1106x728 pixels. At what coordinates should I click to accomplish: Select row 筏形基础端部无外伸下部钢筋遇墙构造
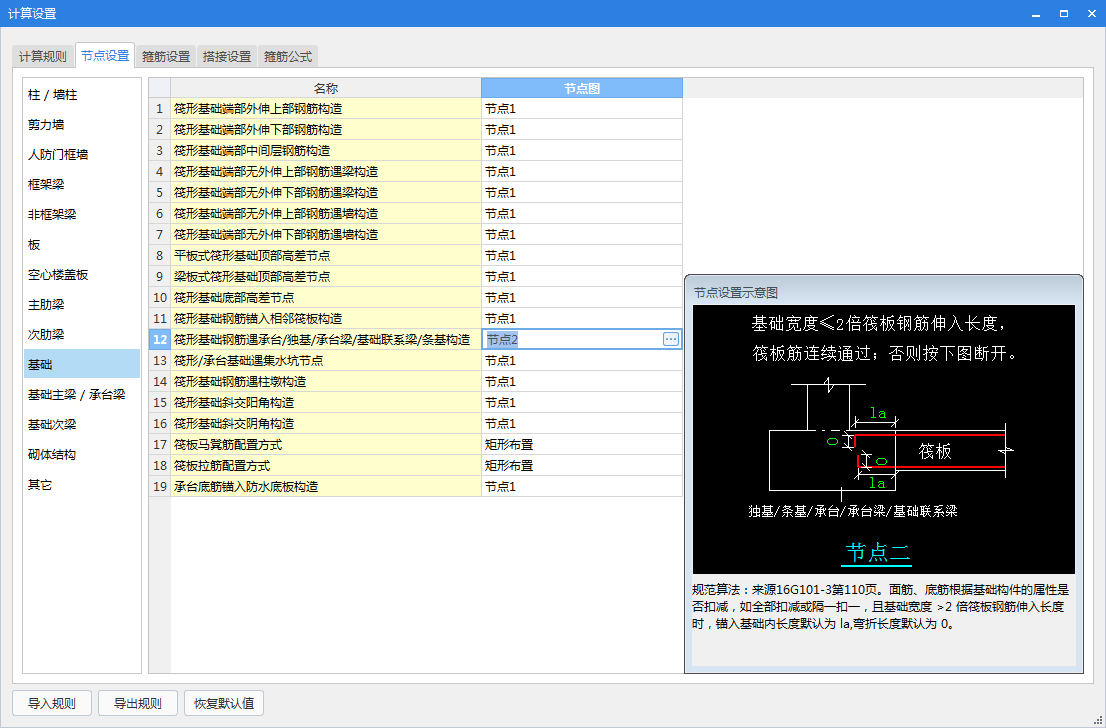326,234
